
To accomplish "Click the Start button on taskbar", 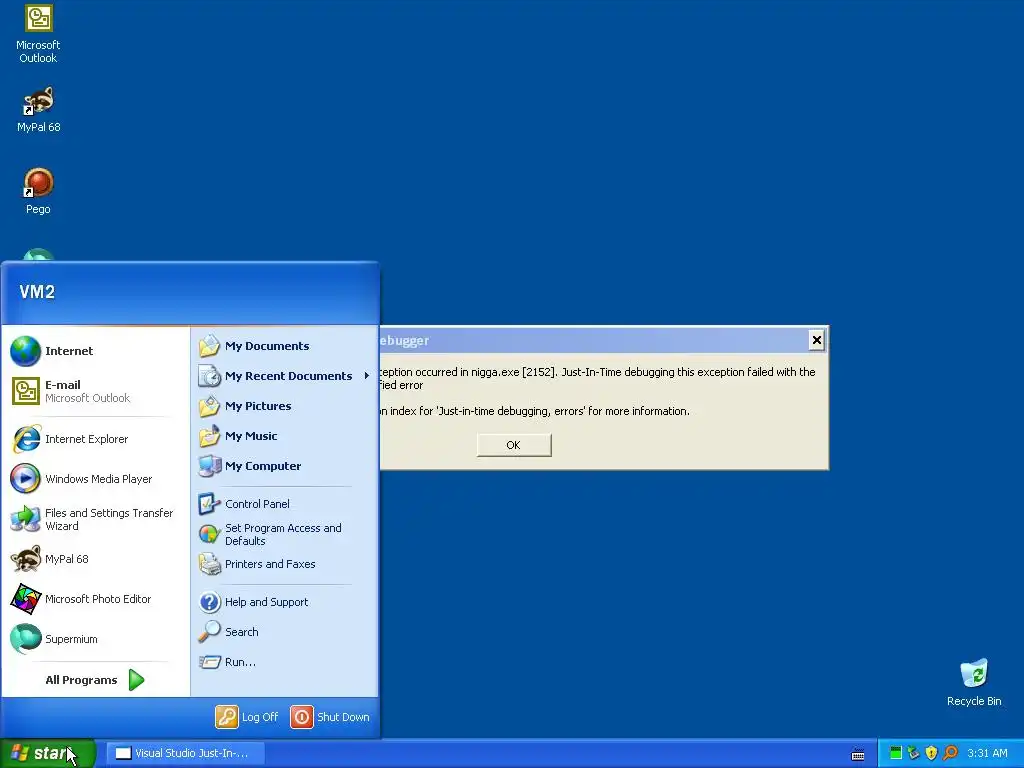I will tap(48, 753).
